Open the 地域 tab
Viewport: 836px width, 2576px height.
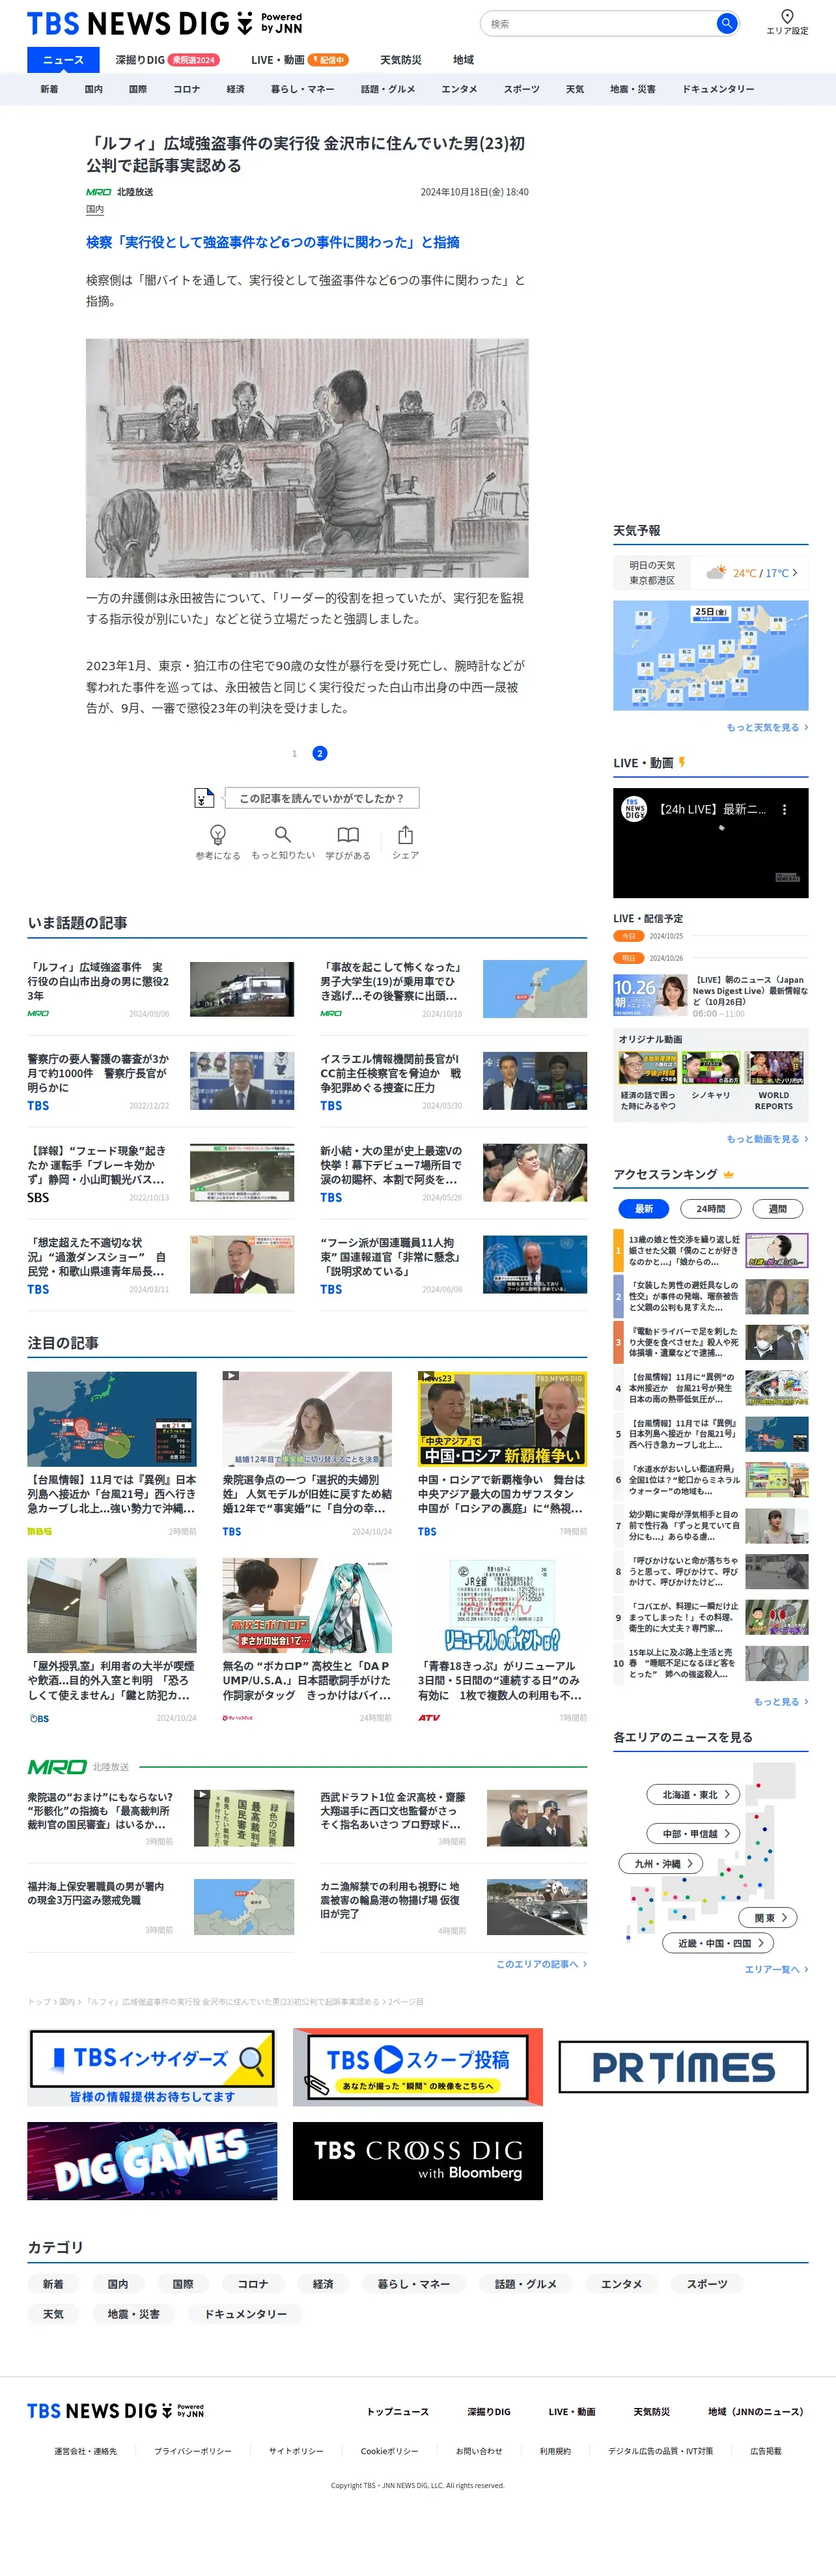[x=463, y=60]
